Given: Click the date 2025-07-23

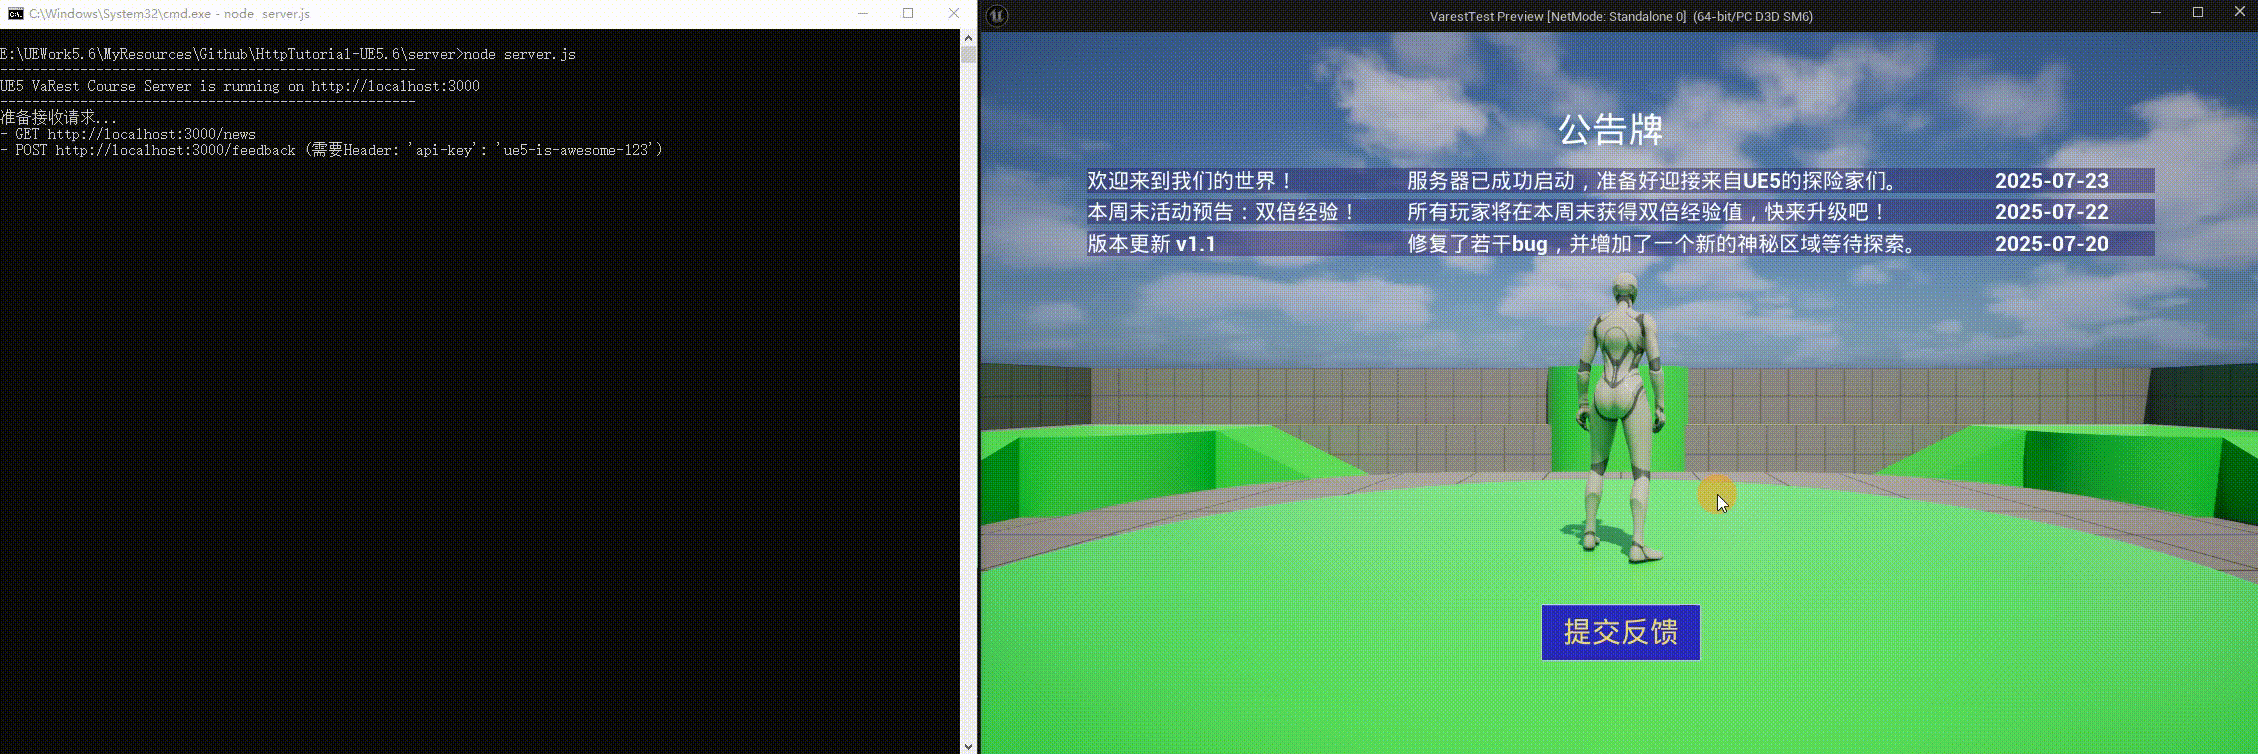Looking at the screenshot, I should pyautogui.click(x=2052, y=181).
